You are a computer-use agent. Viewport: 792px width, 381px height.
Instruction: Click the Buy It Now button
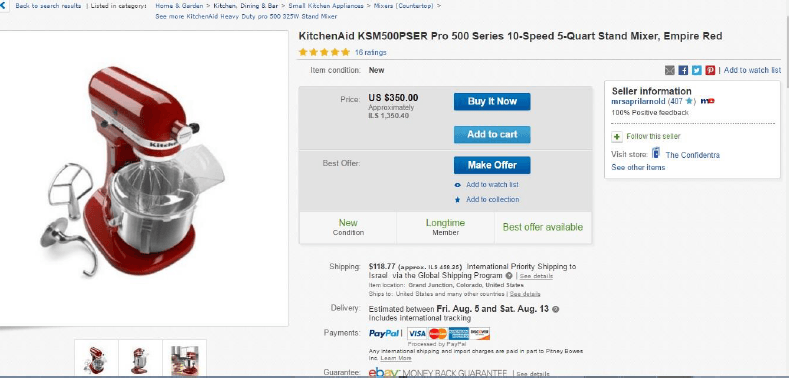click(x=492, y=102)
